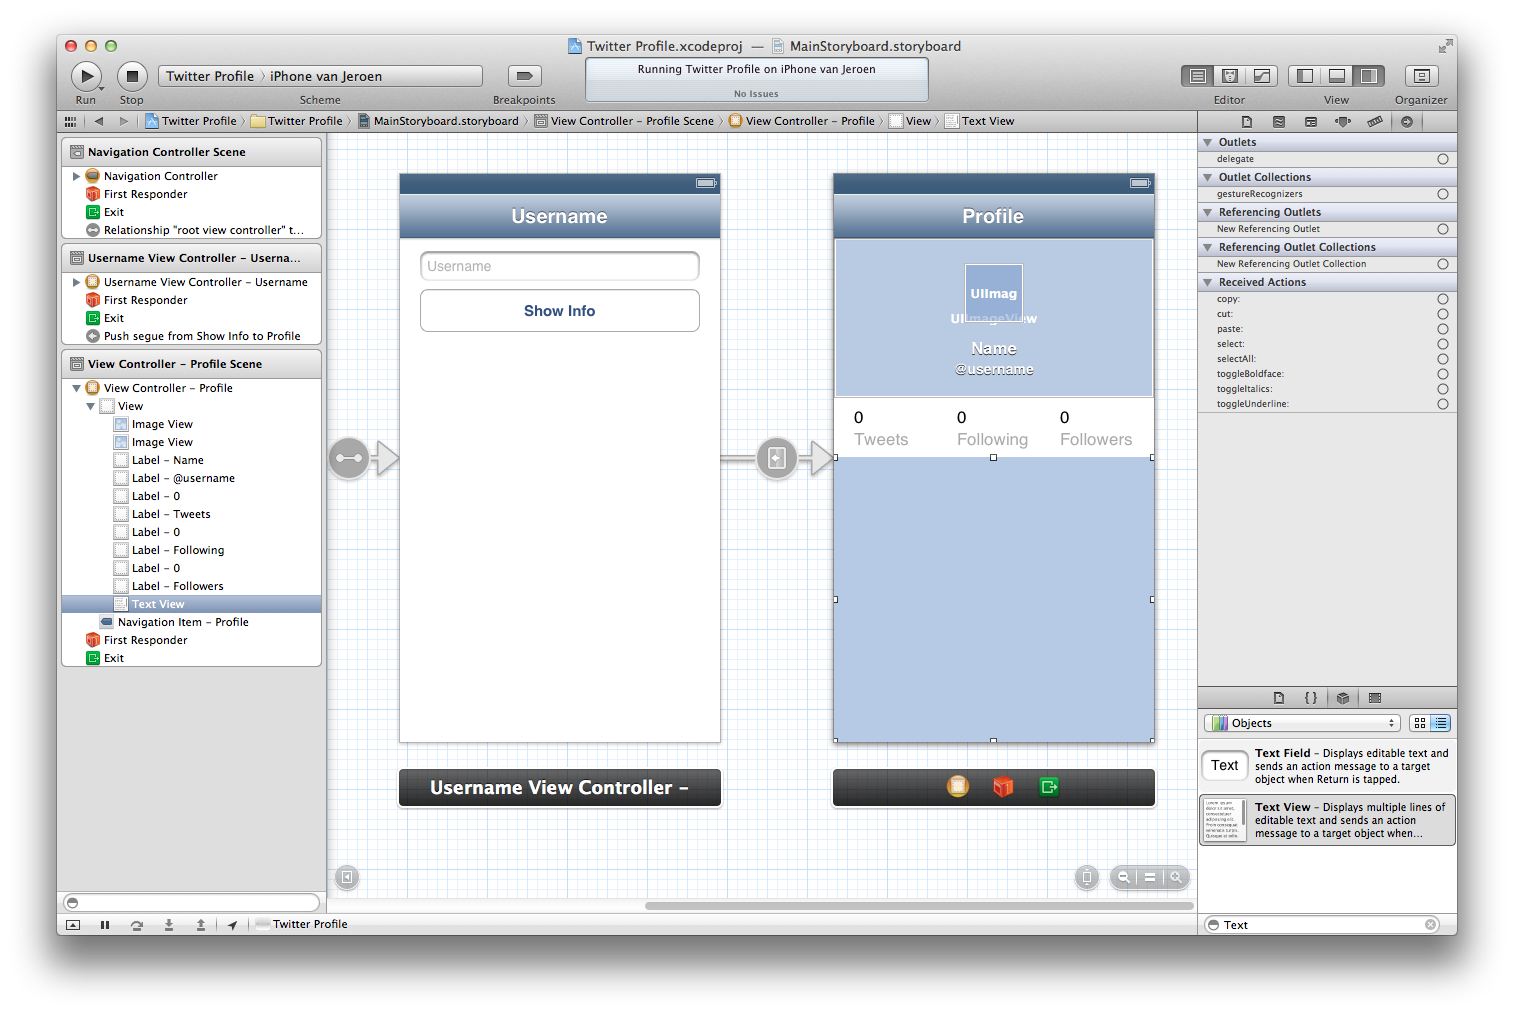This screenshot has height=1014, width=1514.
Task: Pause program execution in debug bar
Action: [105, 925]
